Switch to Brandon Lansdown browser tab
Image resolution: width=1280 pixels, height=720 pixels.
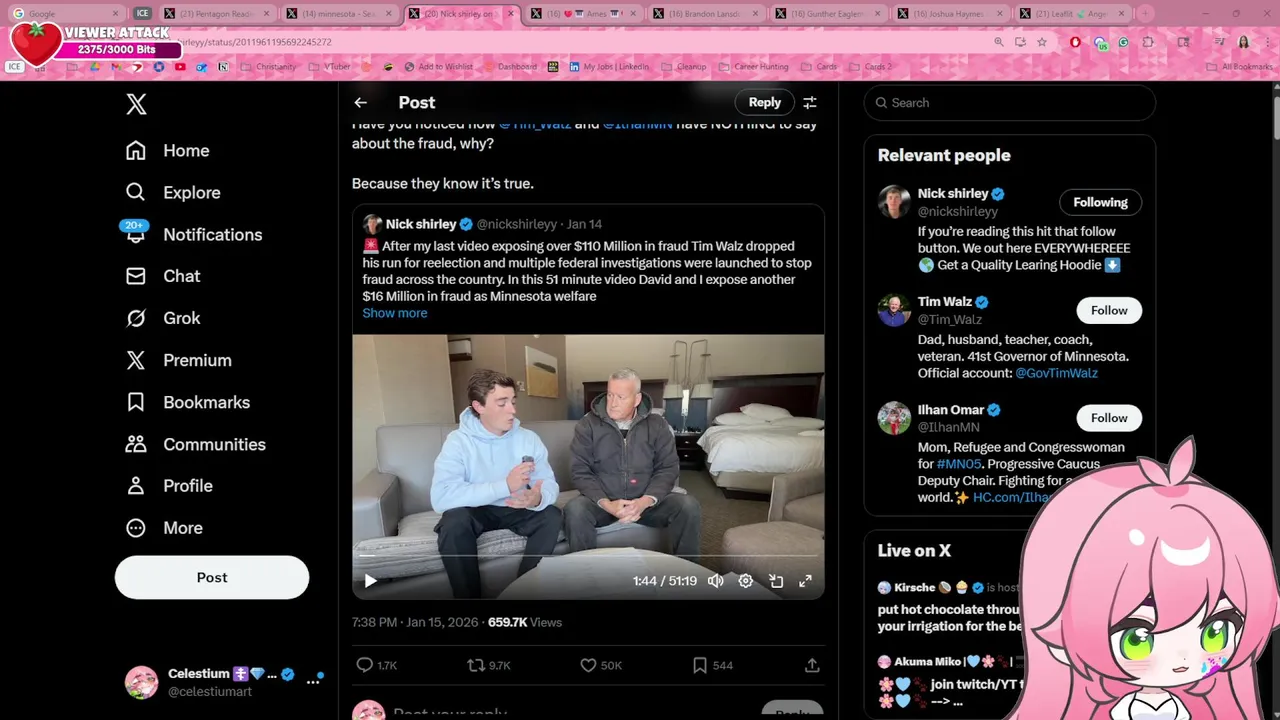pyautogui.click(x=706, y=14)
